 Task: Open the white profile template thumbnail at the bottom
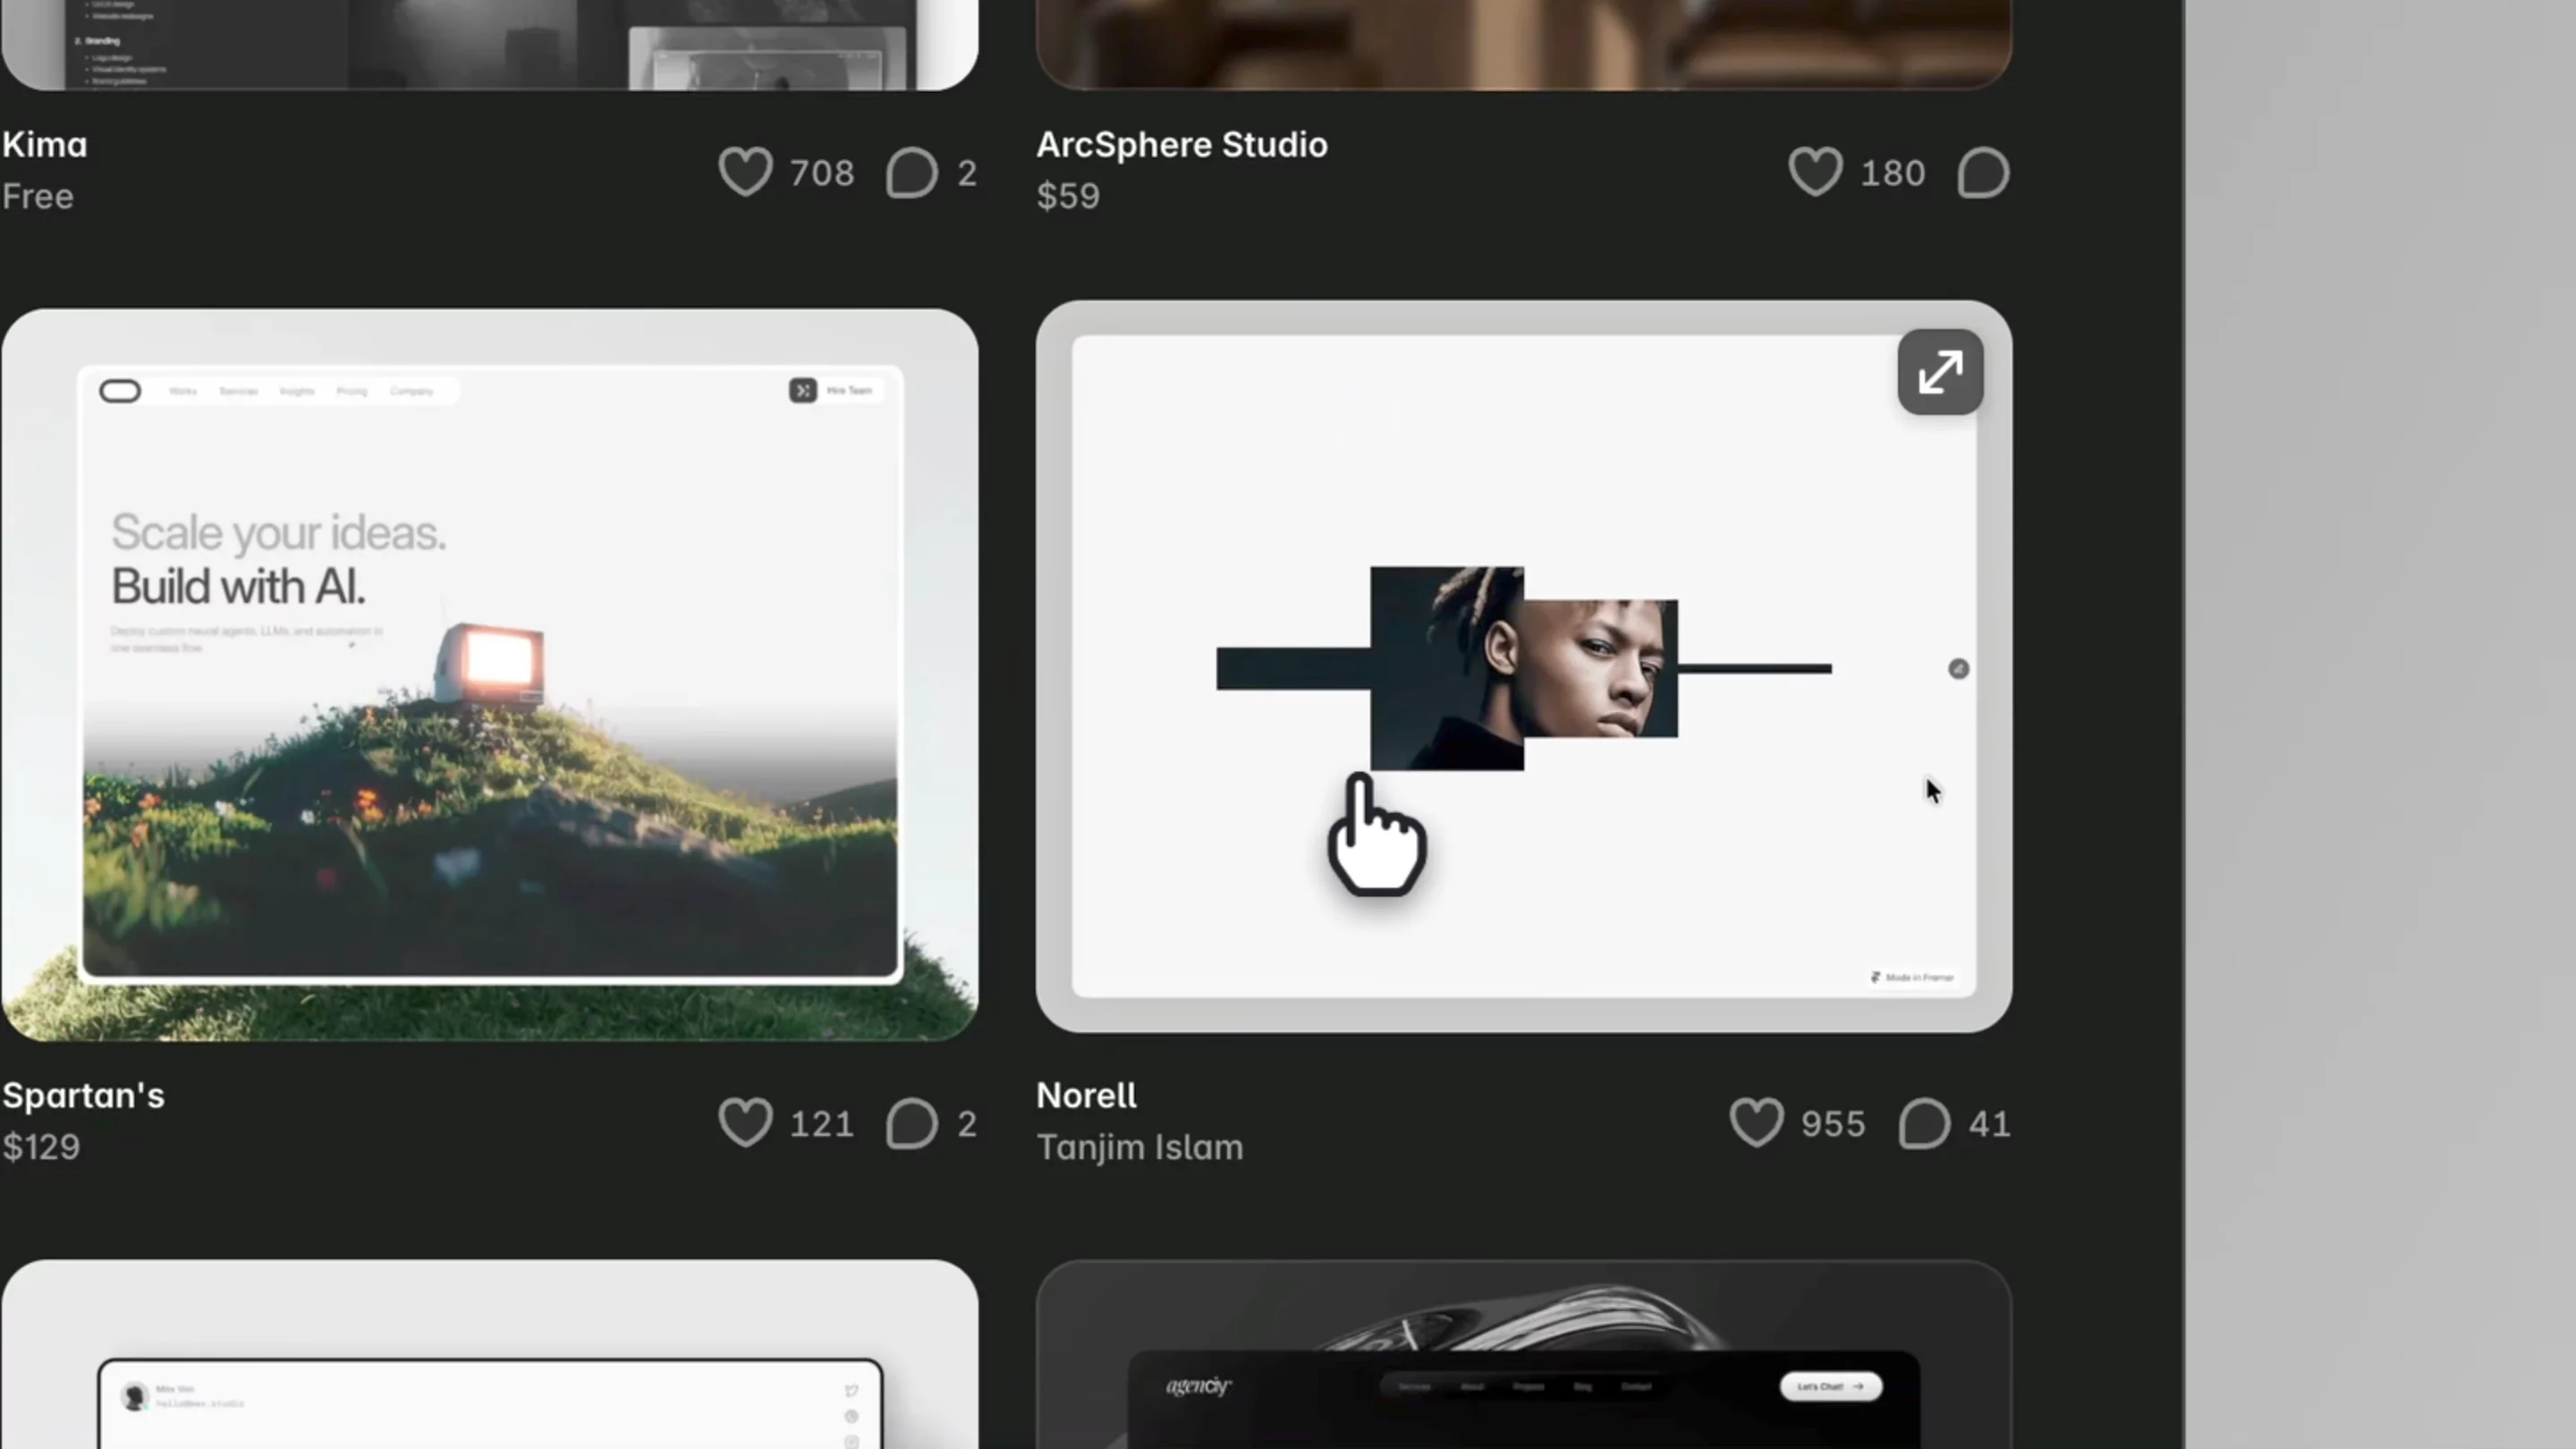(490, 1355)
